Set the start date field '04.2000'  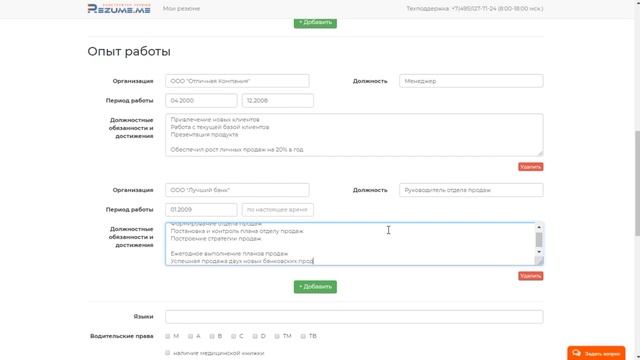201,100
